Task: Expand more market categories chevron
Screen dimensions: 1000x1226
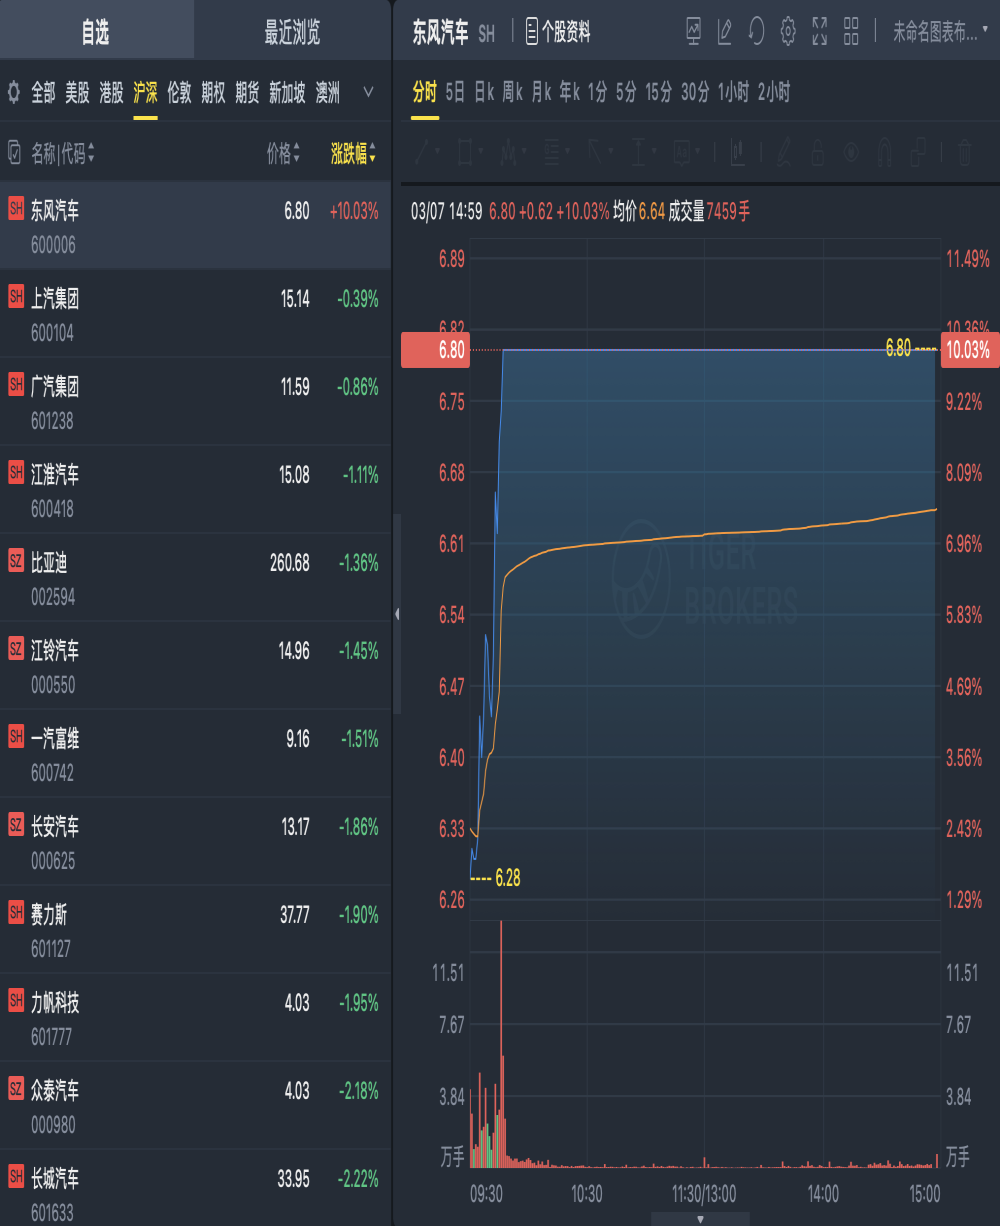Action: 368,93
